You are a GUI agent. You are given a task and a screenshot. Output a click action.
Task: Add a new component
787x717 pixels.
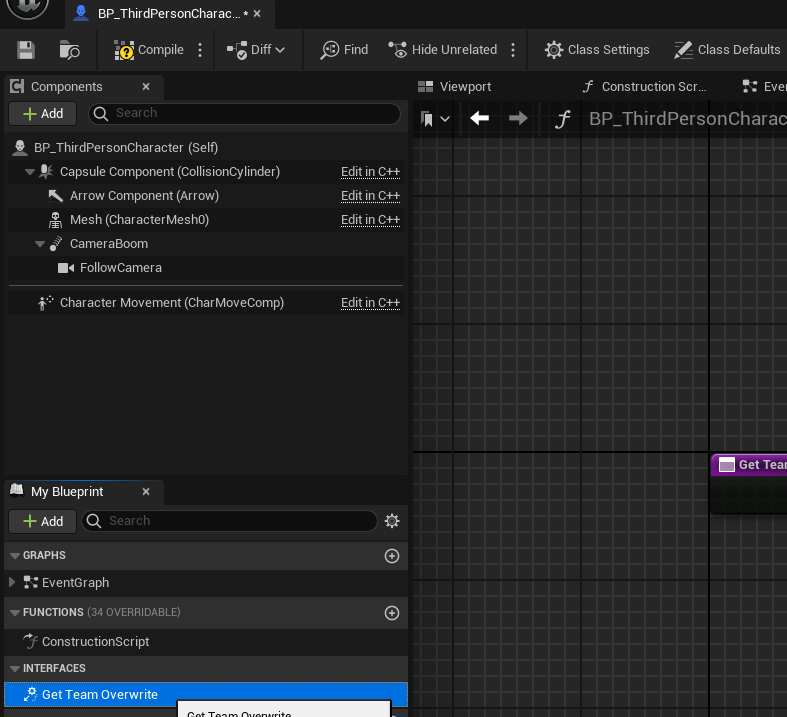click(x=42, y=114)
